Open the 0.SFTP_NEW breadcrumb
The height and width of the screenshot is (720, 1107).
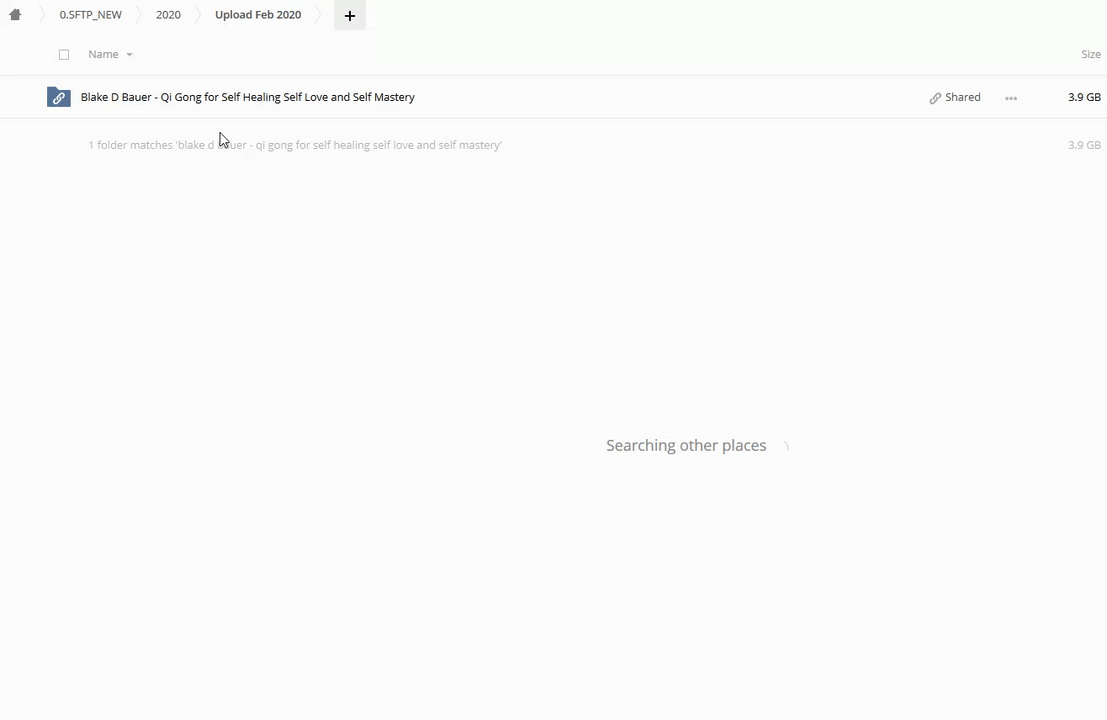coord(90,15)
